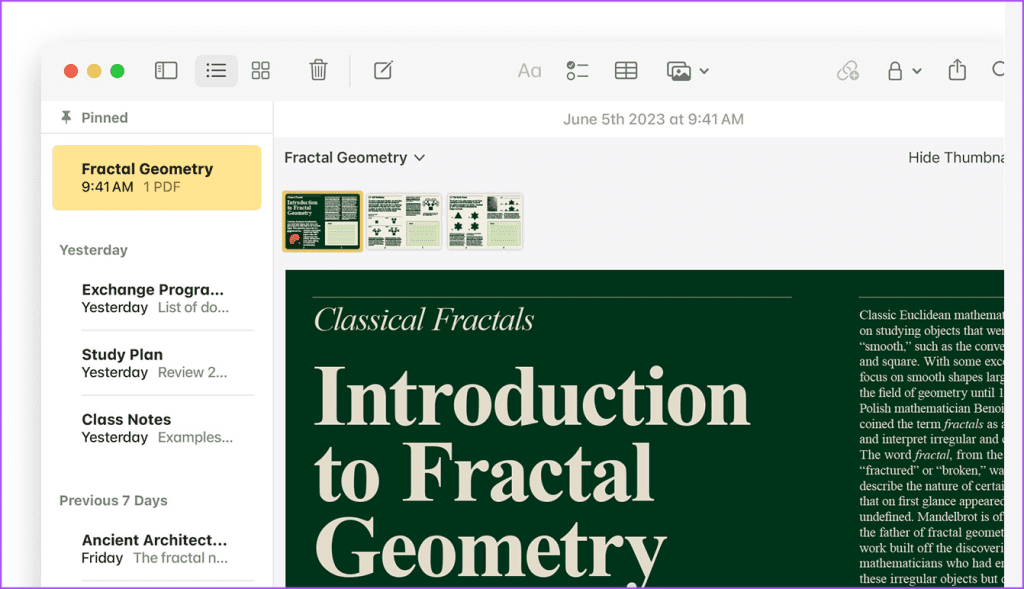Open the Ancient Architecture note
The height and width of the screenshot is (589, 1024).
[x=157, y=549]
